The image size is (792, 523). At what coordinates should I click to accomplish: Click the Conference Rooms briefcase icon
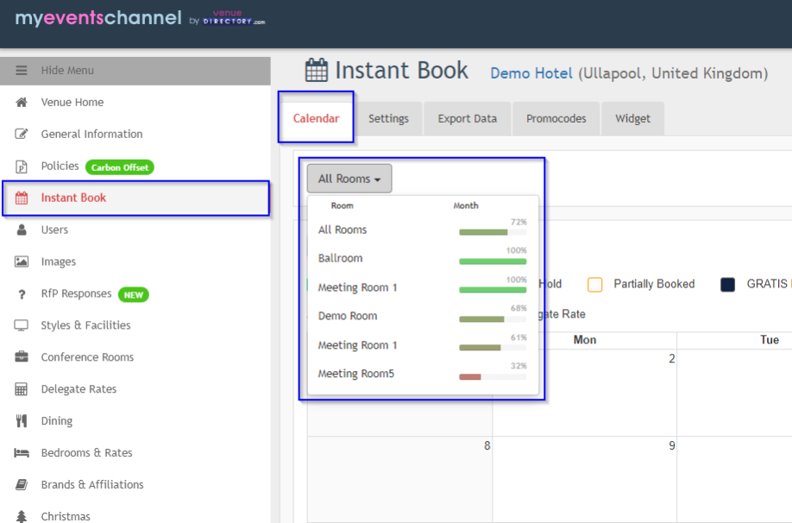pos(21,357)
